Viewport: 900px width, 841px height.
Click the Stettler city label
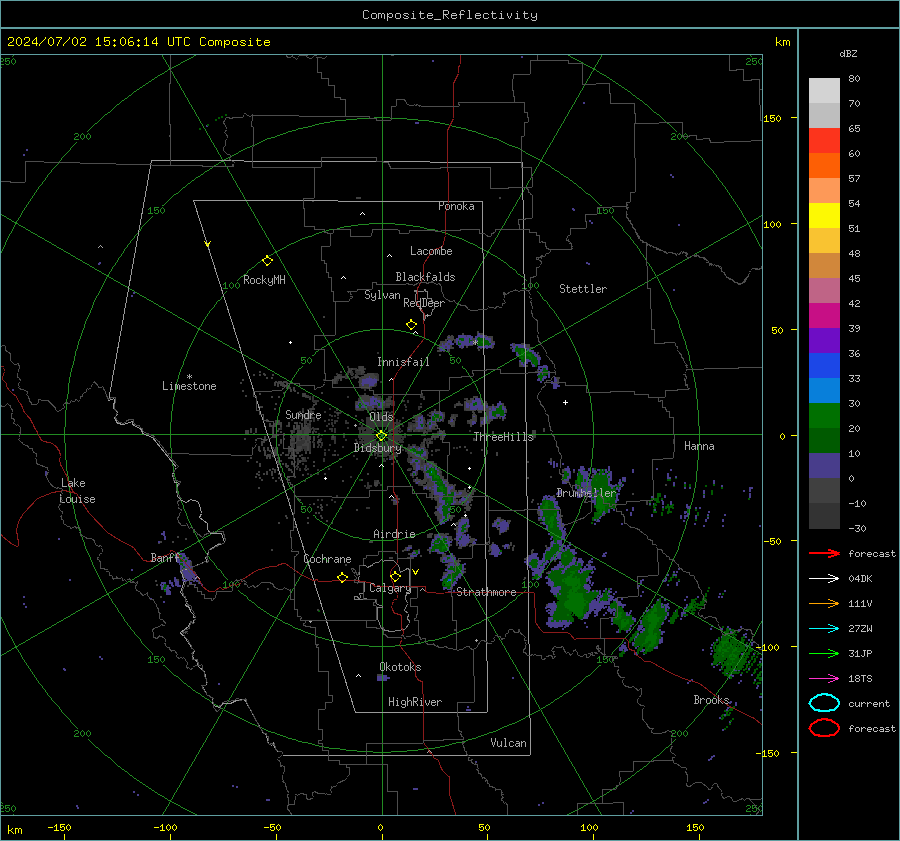point(583,289)
